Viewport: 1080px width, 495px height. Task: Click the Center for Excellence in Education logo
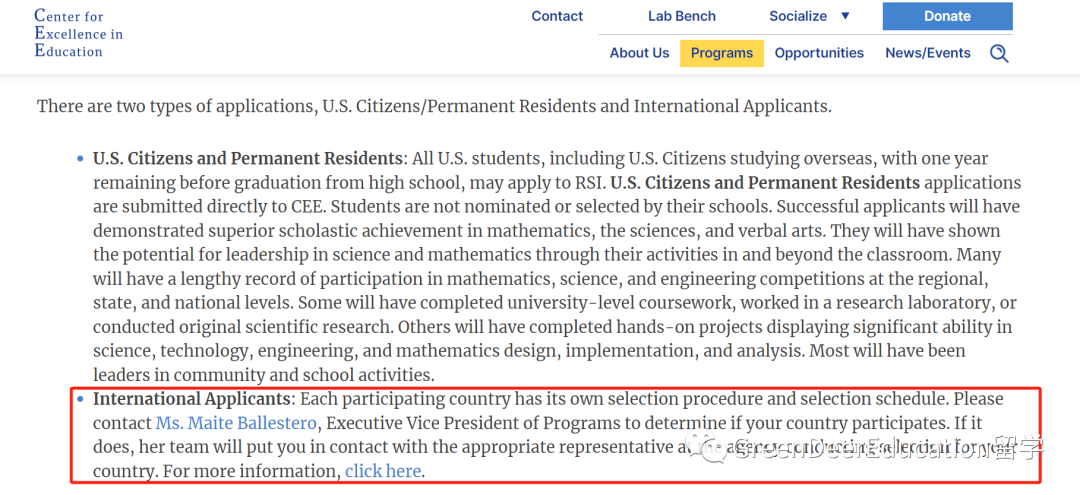78,33
